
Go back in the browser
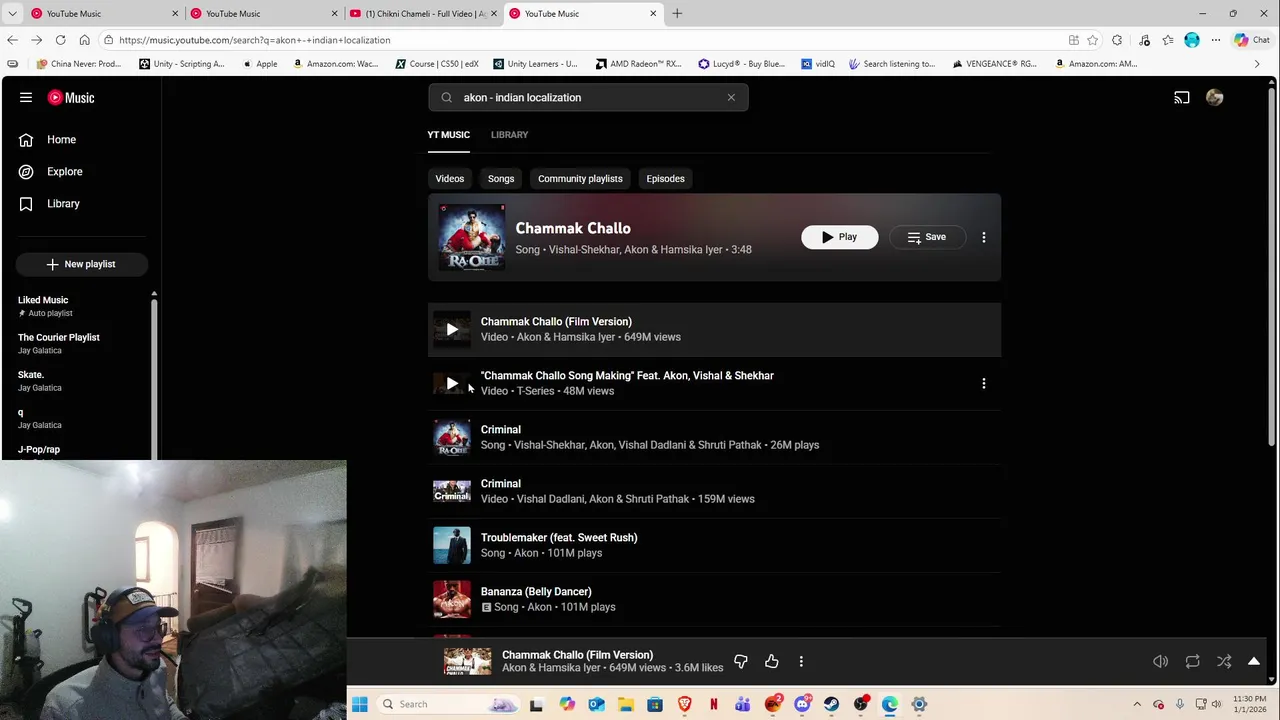point(12,40)
